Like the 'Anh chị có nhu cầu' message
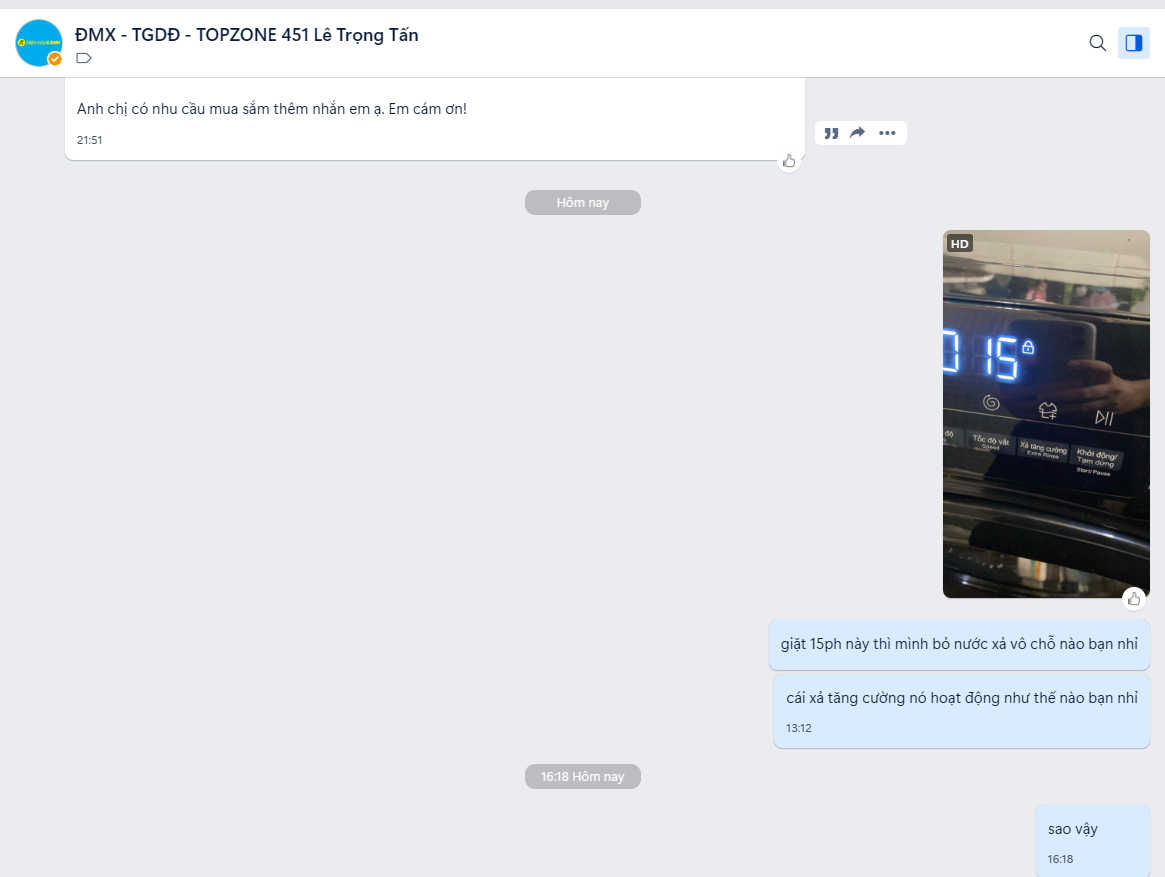 click(x=789, y=161)
